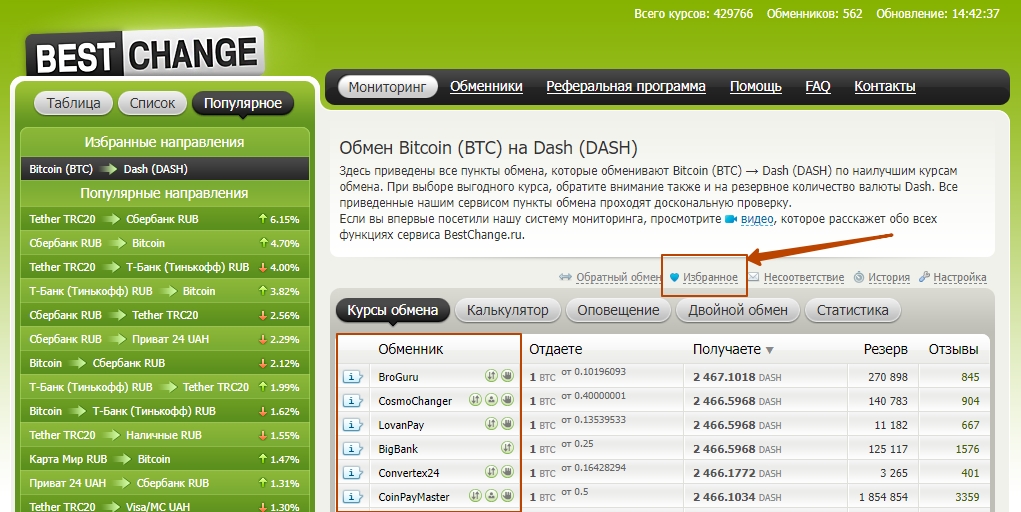Viewport: 1021px width, 512px height.
Task: Open the Калькулятор tab
Action: [x=508, y=310]
